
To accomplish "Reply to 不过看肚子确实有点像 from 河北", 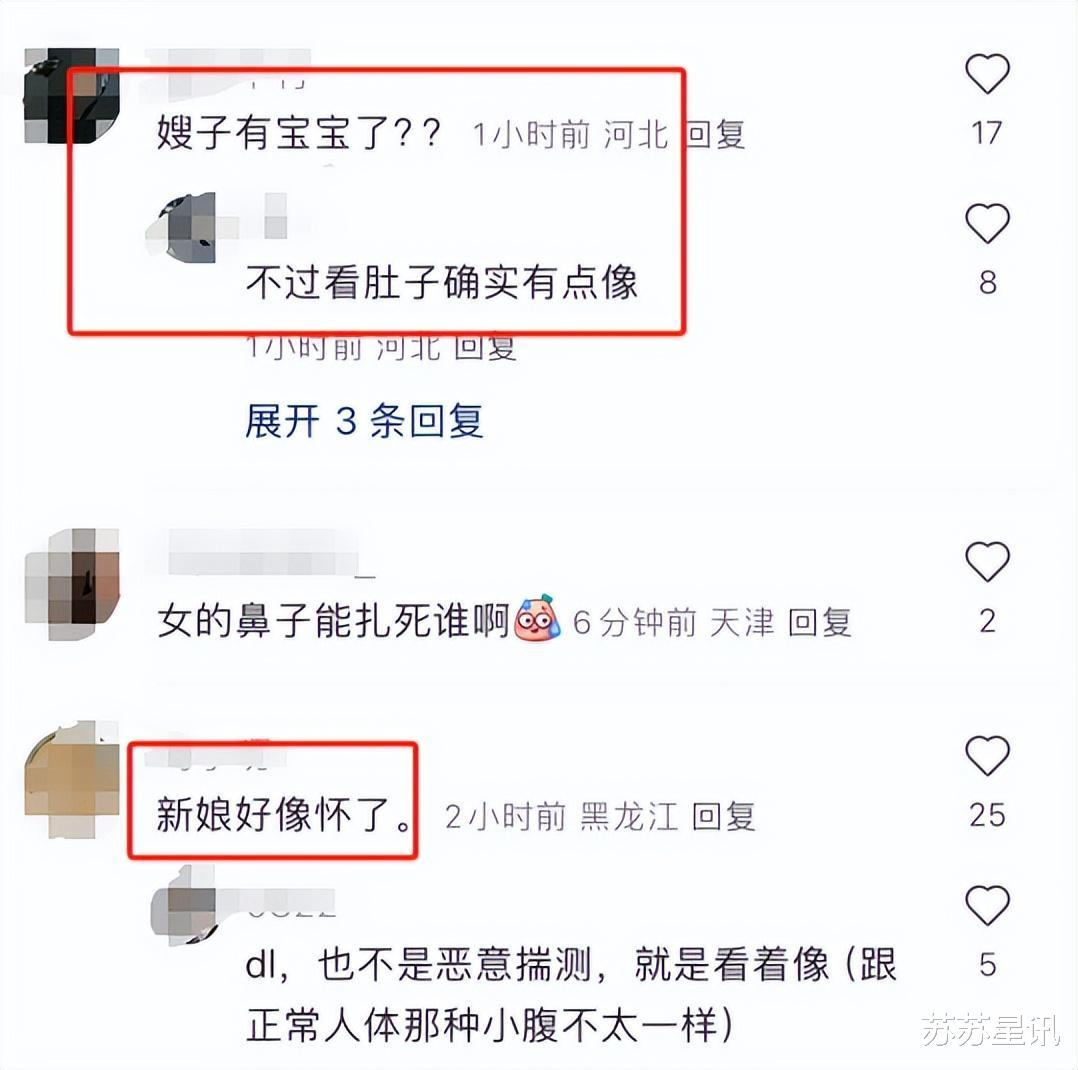I will (x=485, y=348).
